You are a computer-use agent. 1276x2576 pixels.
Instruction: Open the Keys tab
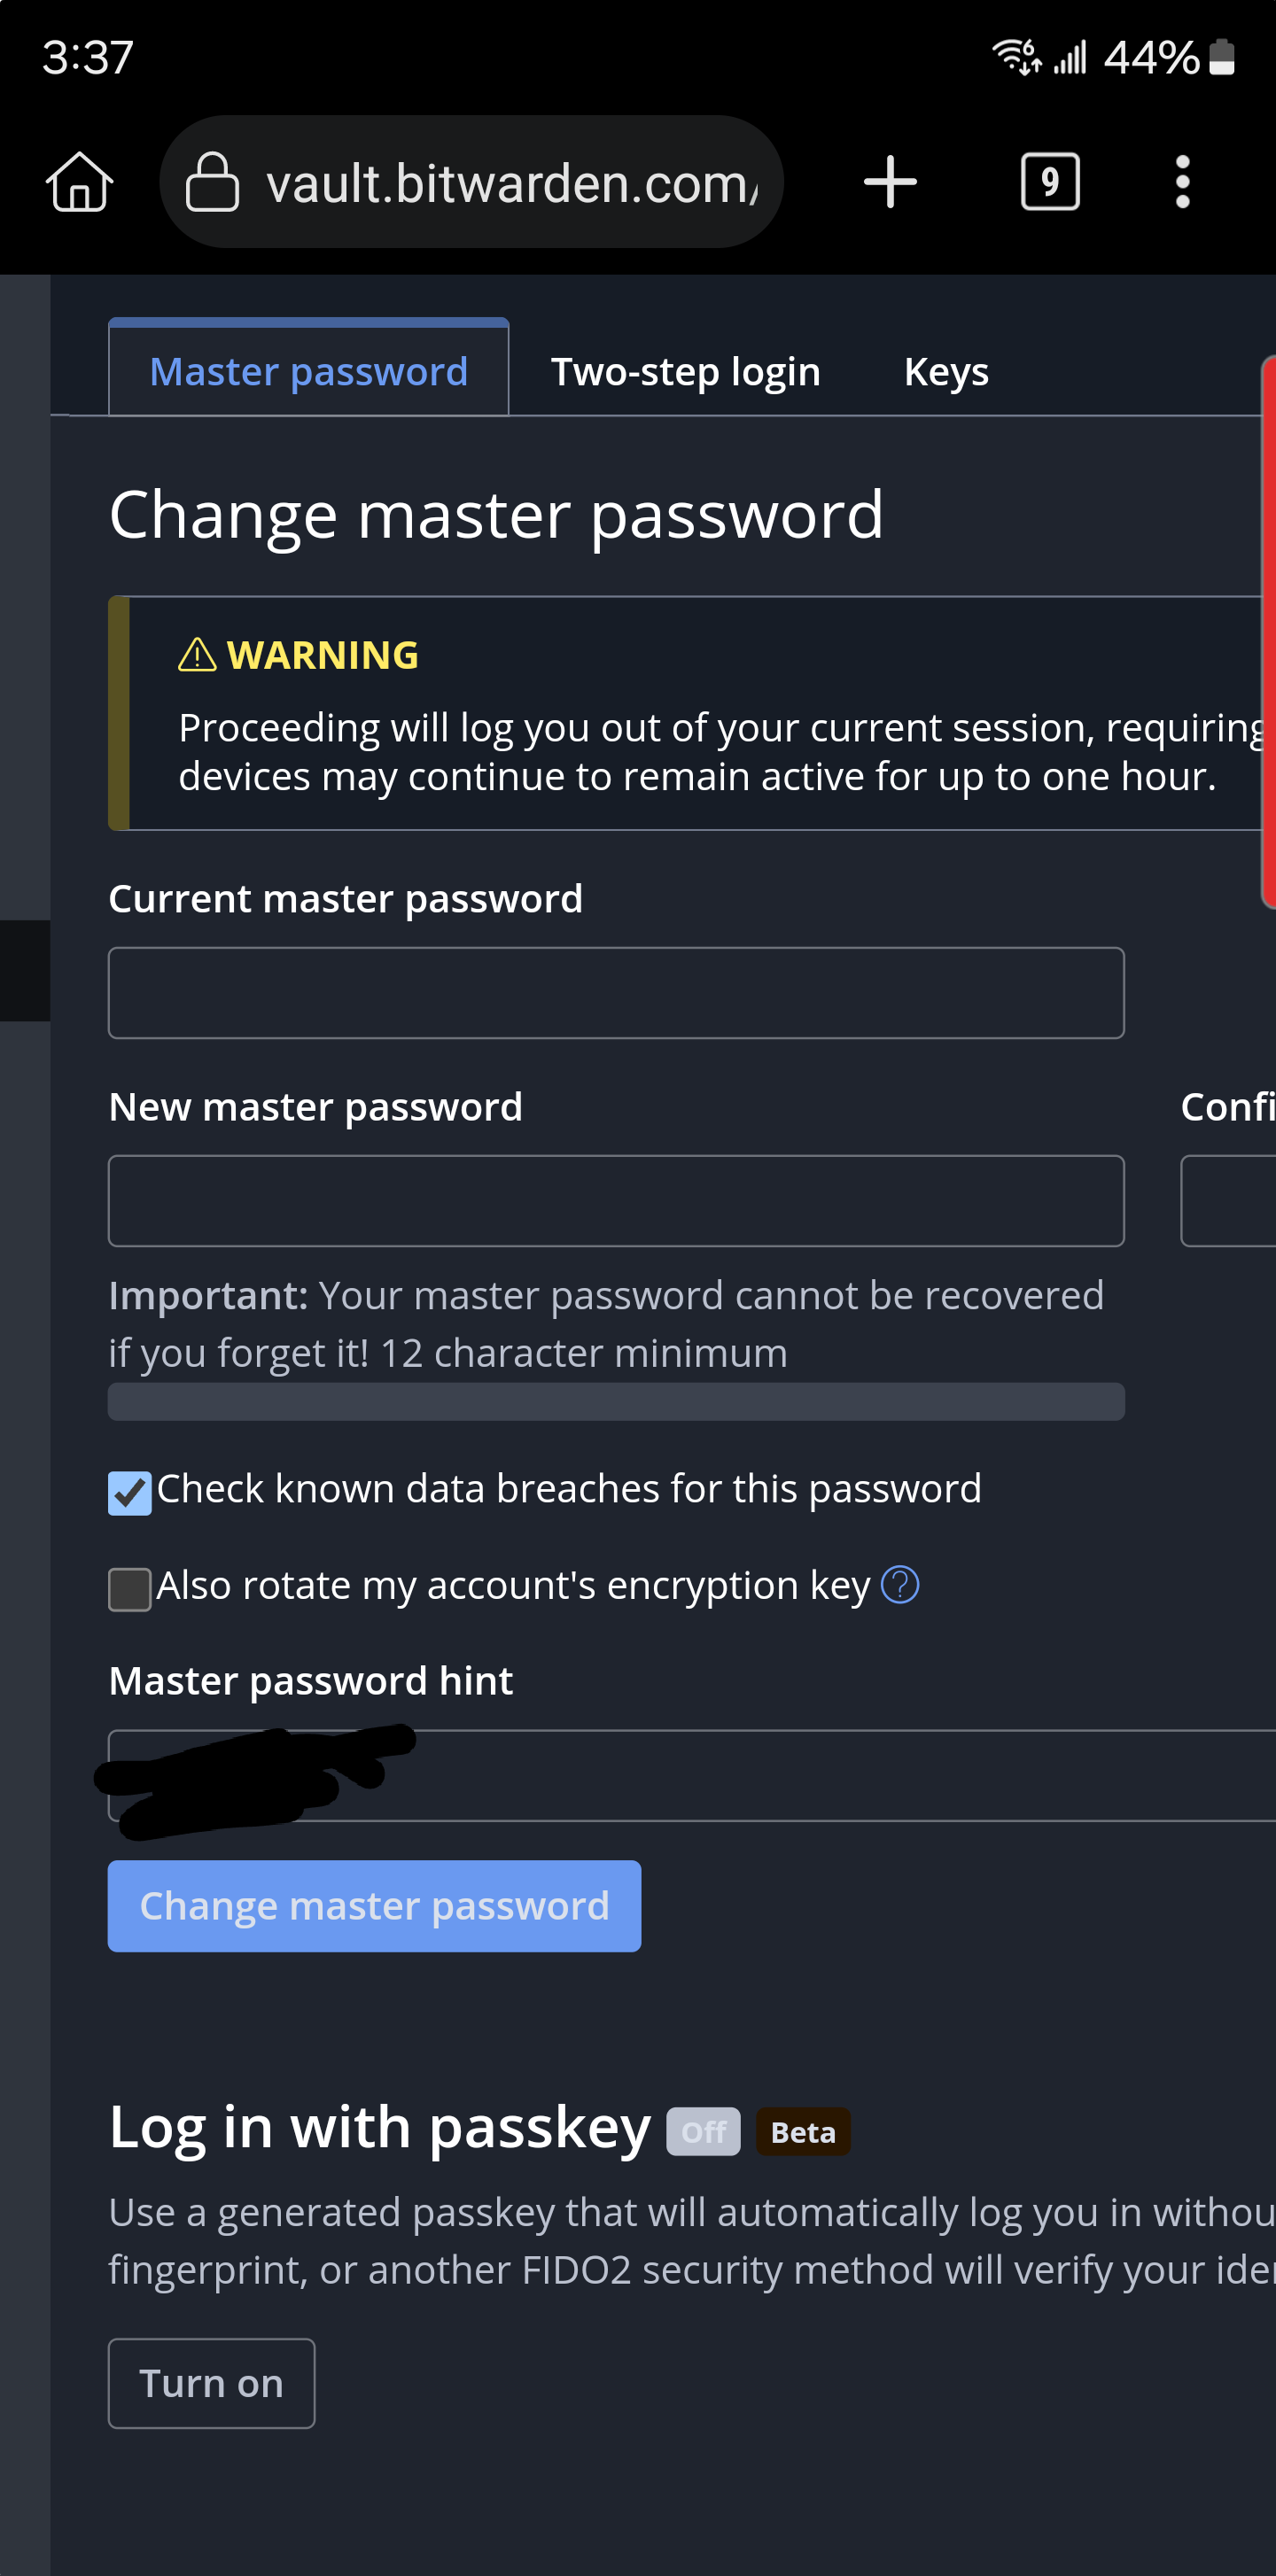pos(946,372)
